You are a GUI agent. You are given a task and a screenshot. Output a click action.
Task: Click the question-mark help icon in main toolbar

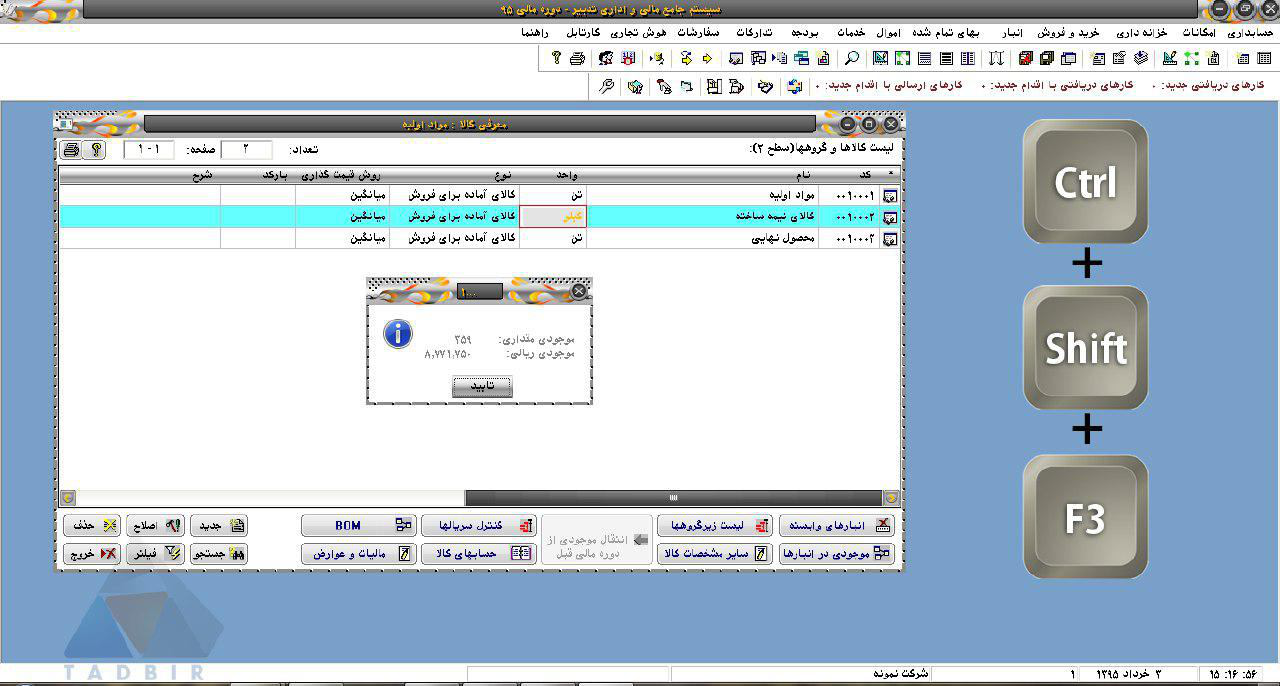pyautogui.click(x=556, y=58)
